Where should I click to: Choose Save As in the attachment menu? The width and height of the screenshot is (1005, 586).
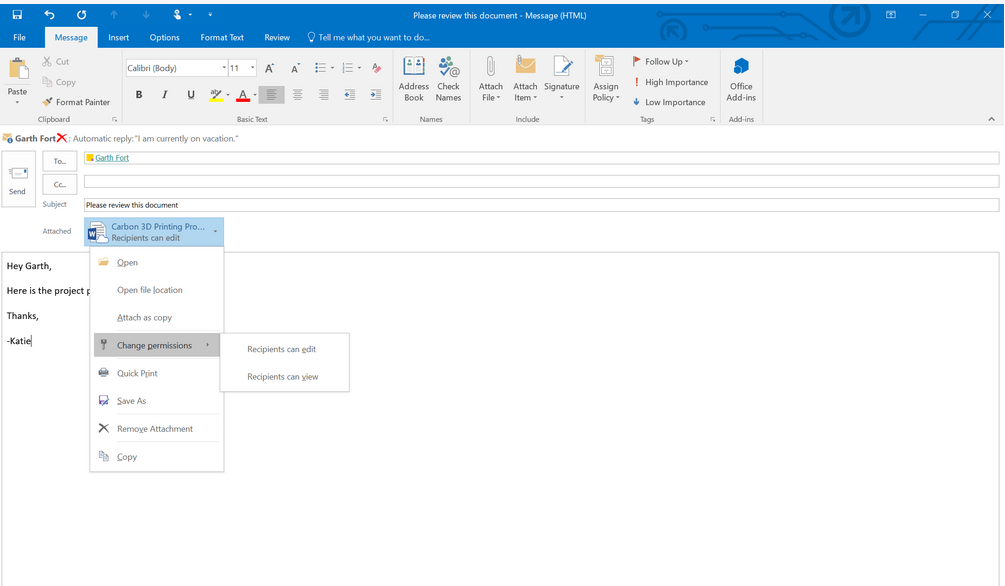157,401
